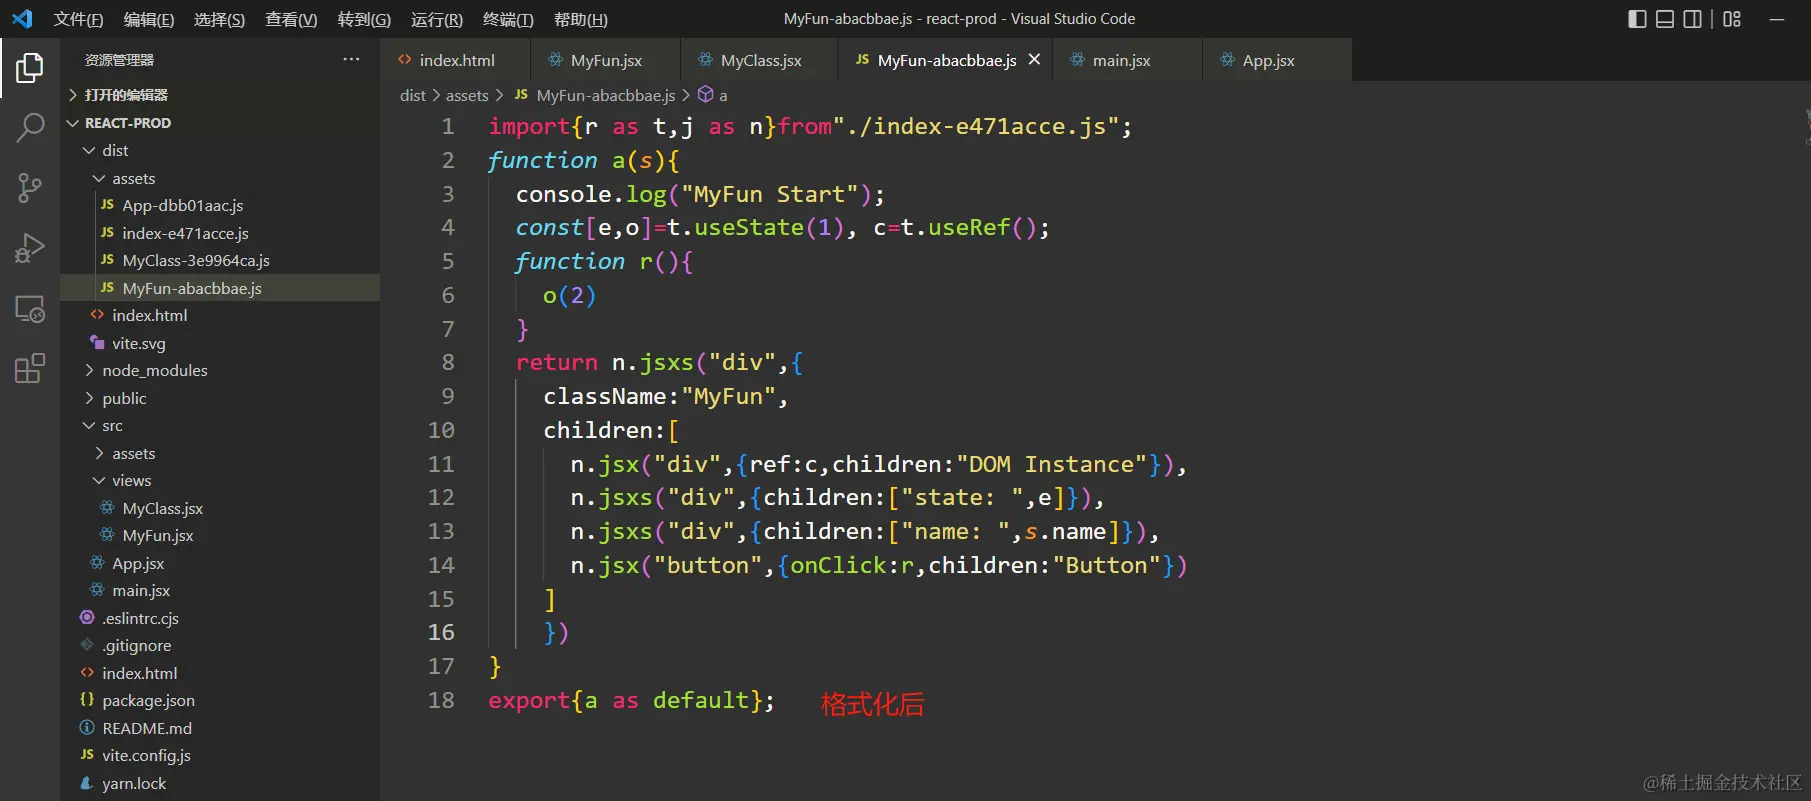Open customize layout icon
This screenshot has height=801, width=1811.
point(1732,19)
